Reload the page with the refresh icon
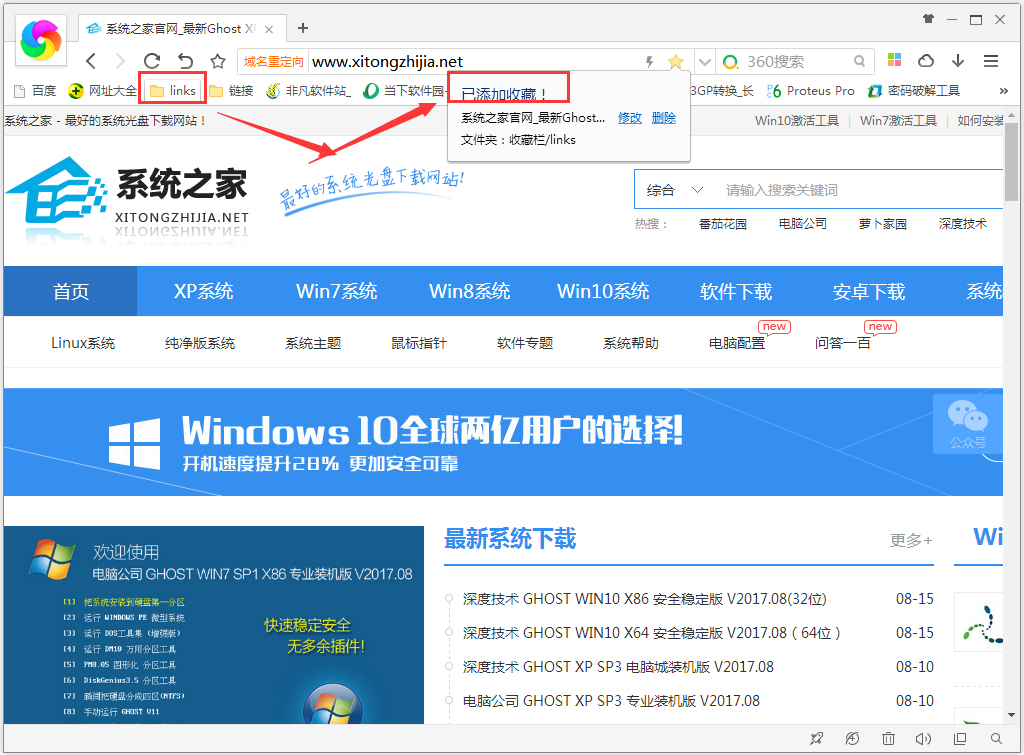This screenshot has width=1024, height=755. point(152,61)
